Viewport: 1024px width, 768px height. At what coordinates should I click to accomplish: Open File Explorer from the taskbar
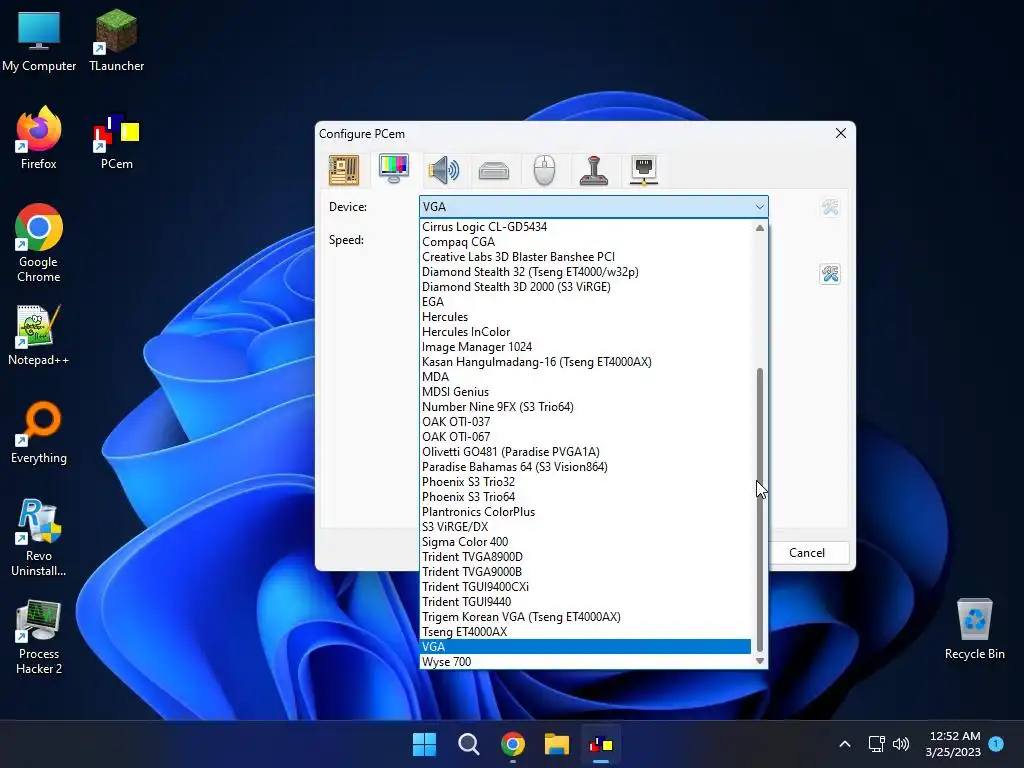click(x=557, y=744)
